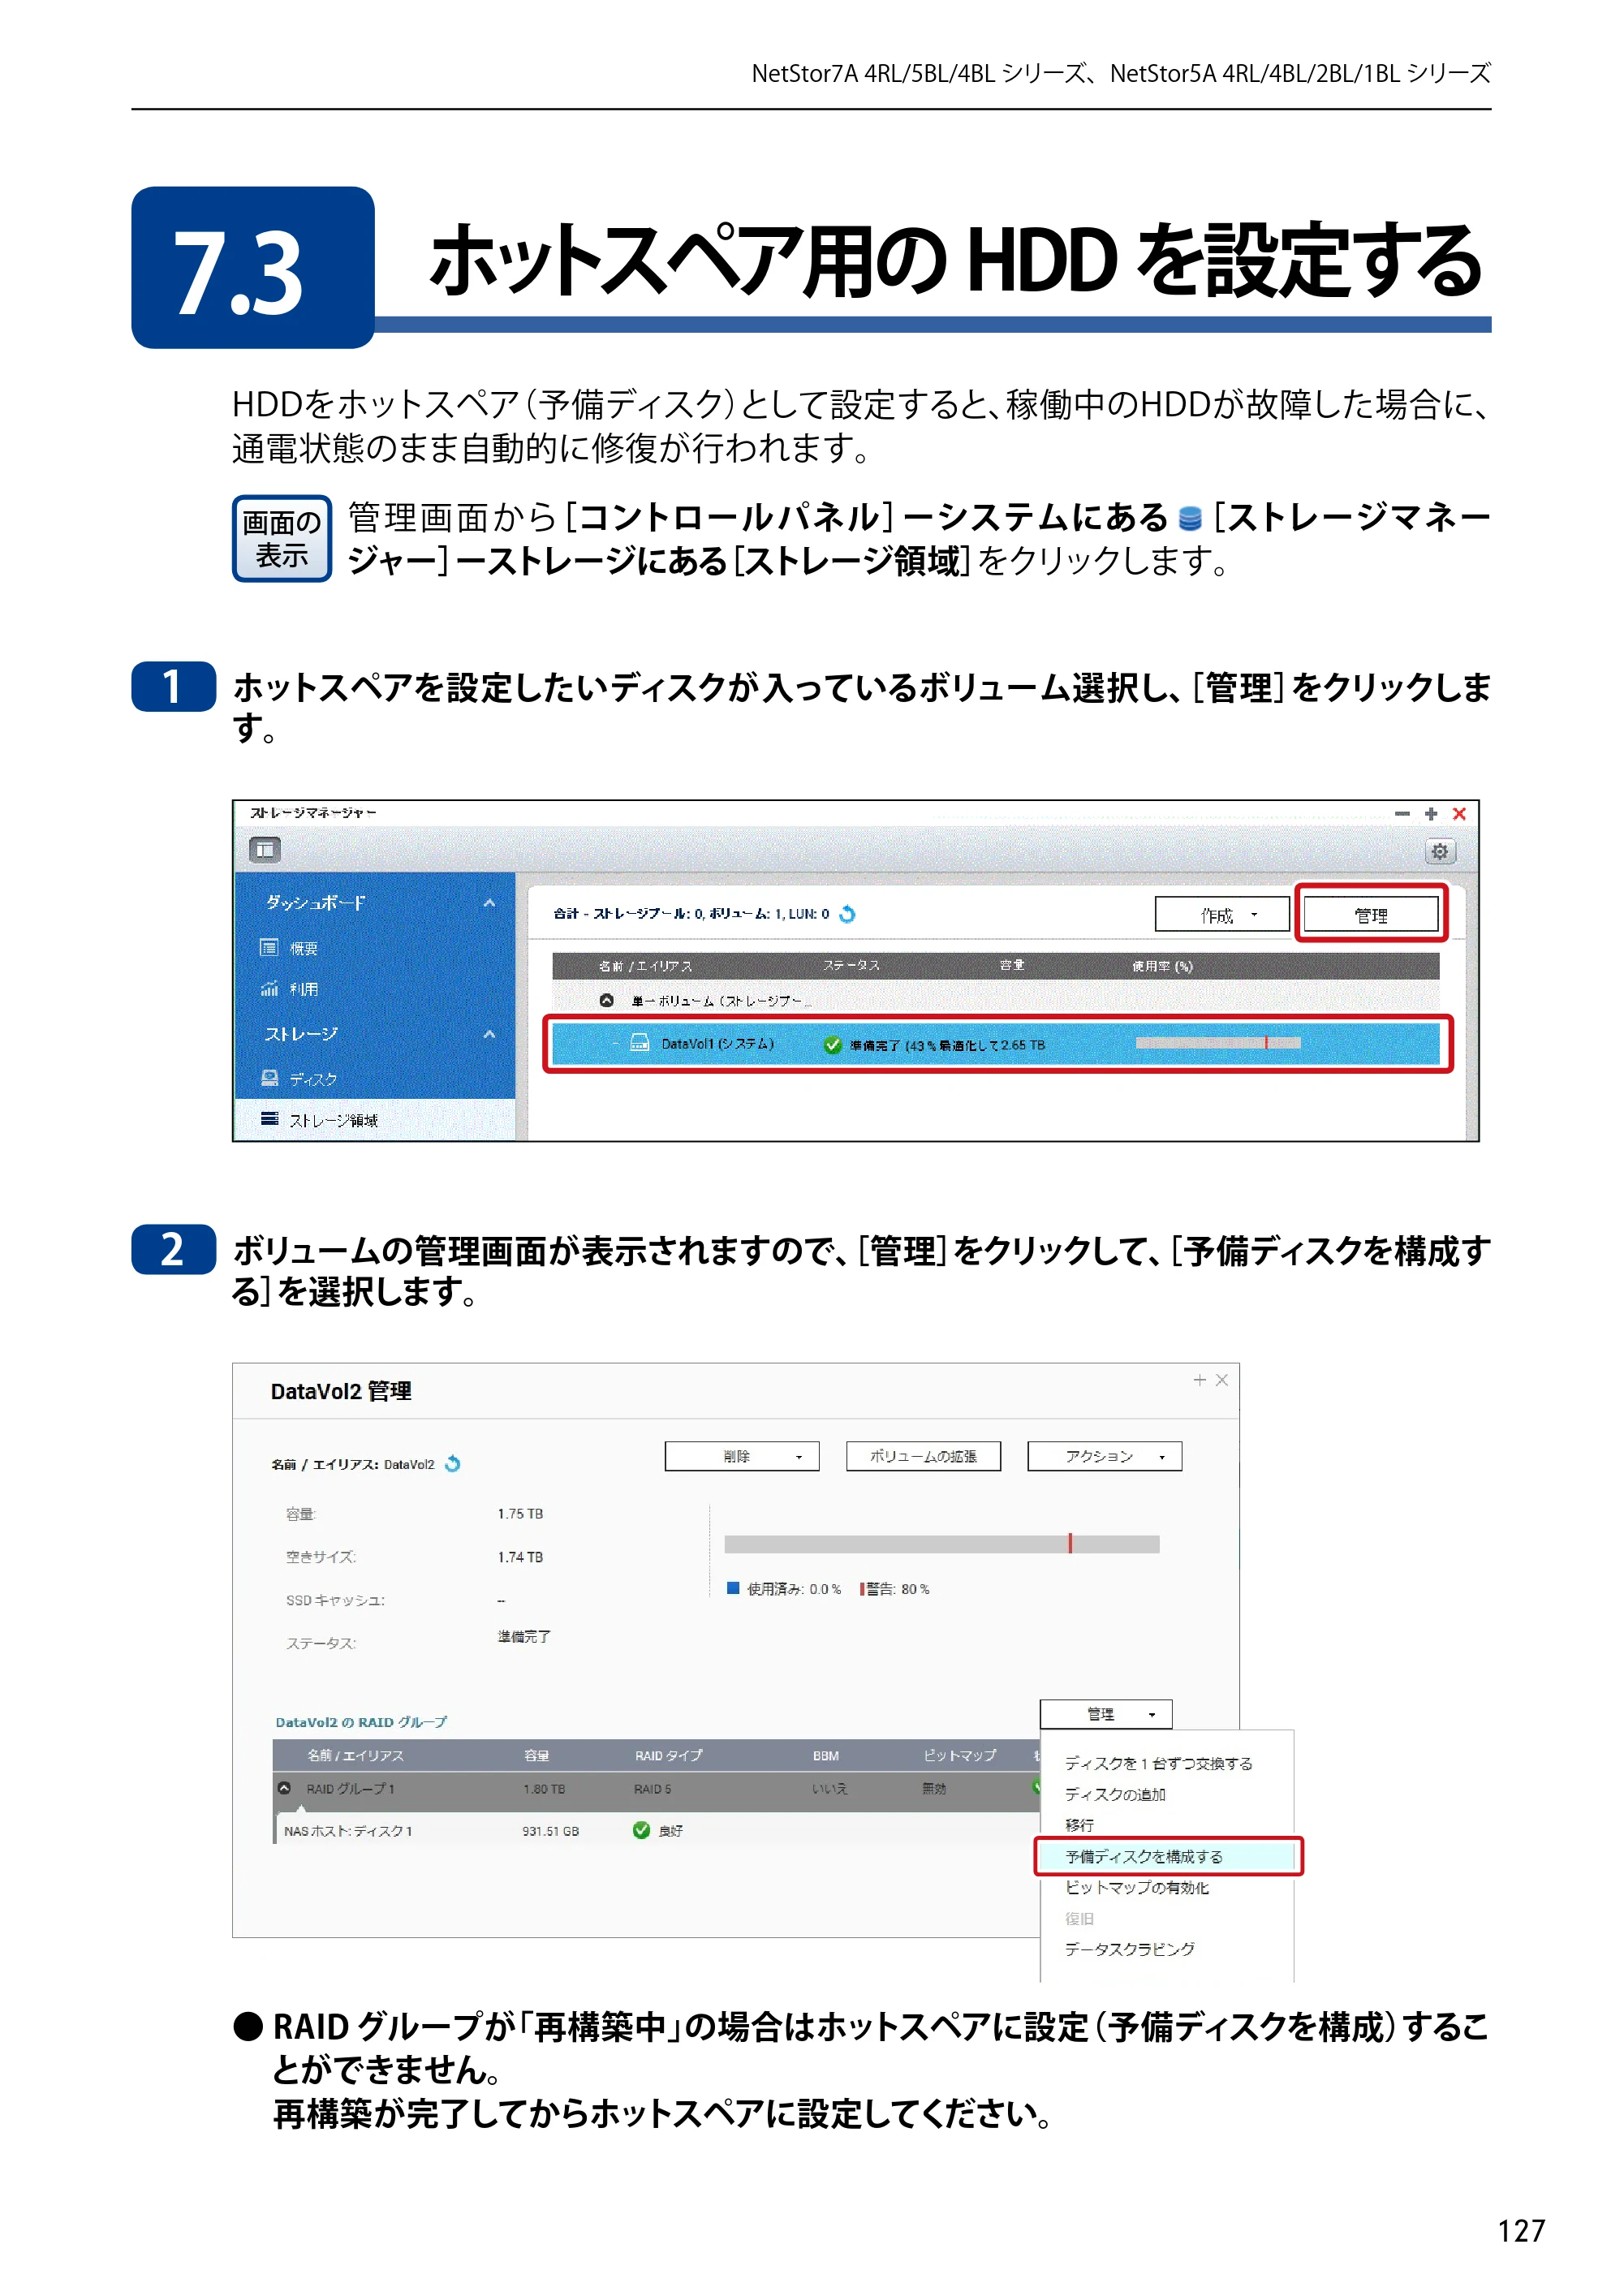Maximize the DataVol2 管理 dialog with the plus icon

point(1199,1380)
